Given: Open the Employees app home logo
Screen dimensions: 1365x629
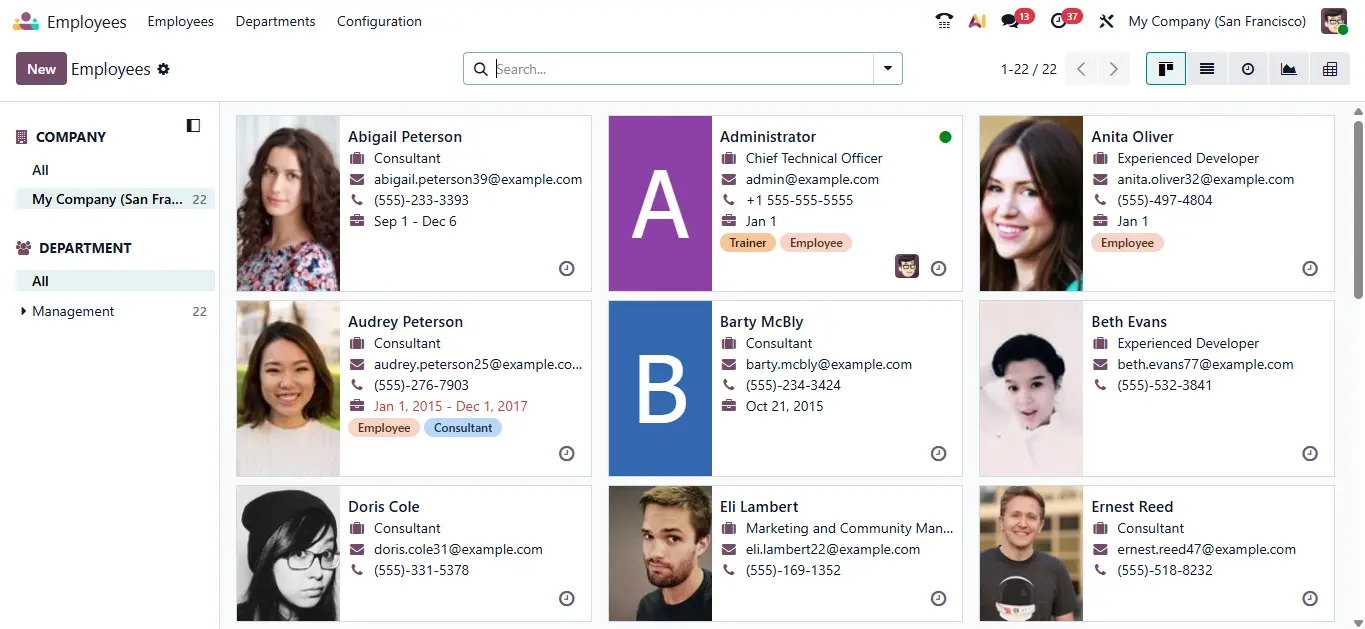Looking at the screenshot, I should click(27, 21).
